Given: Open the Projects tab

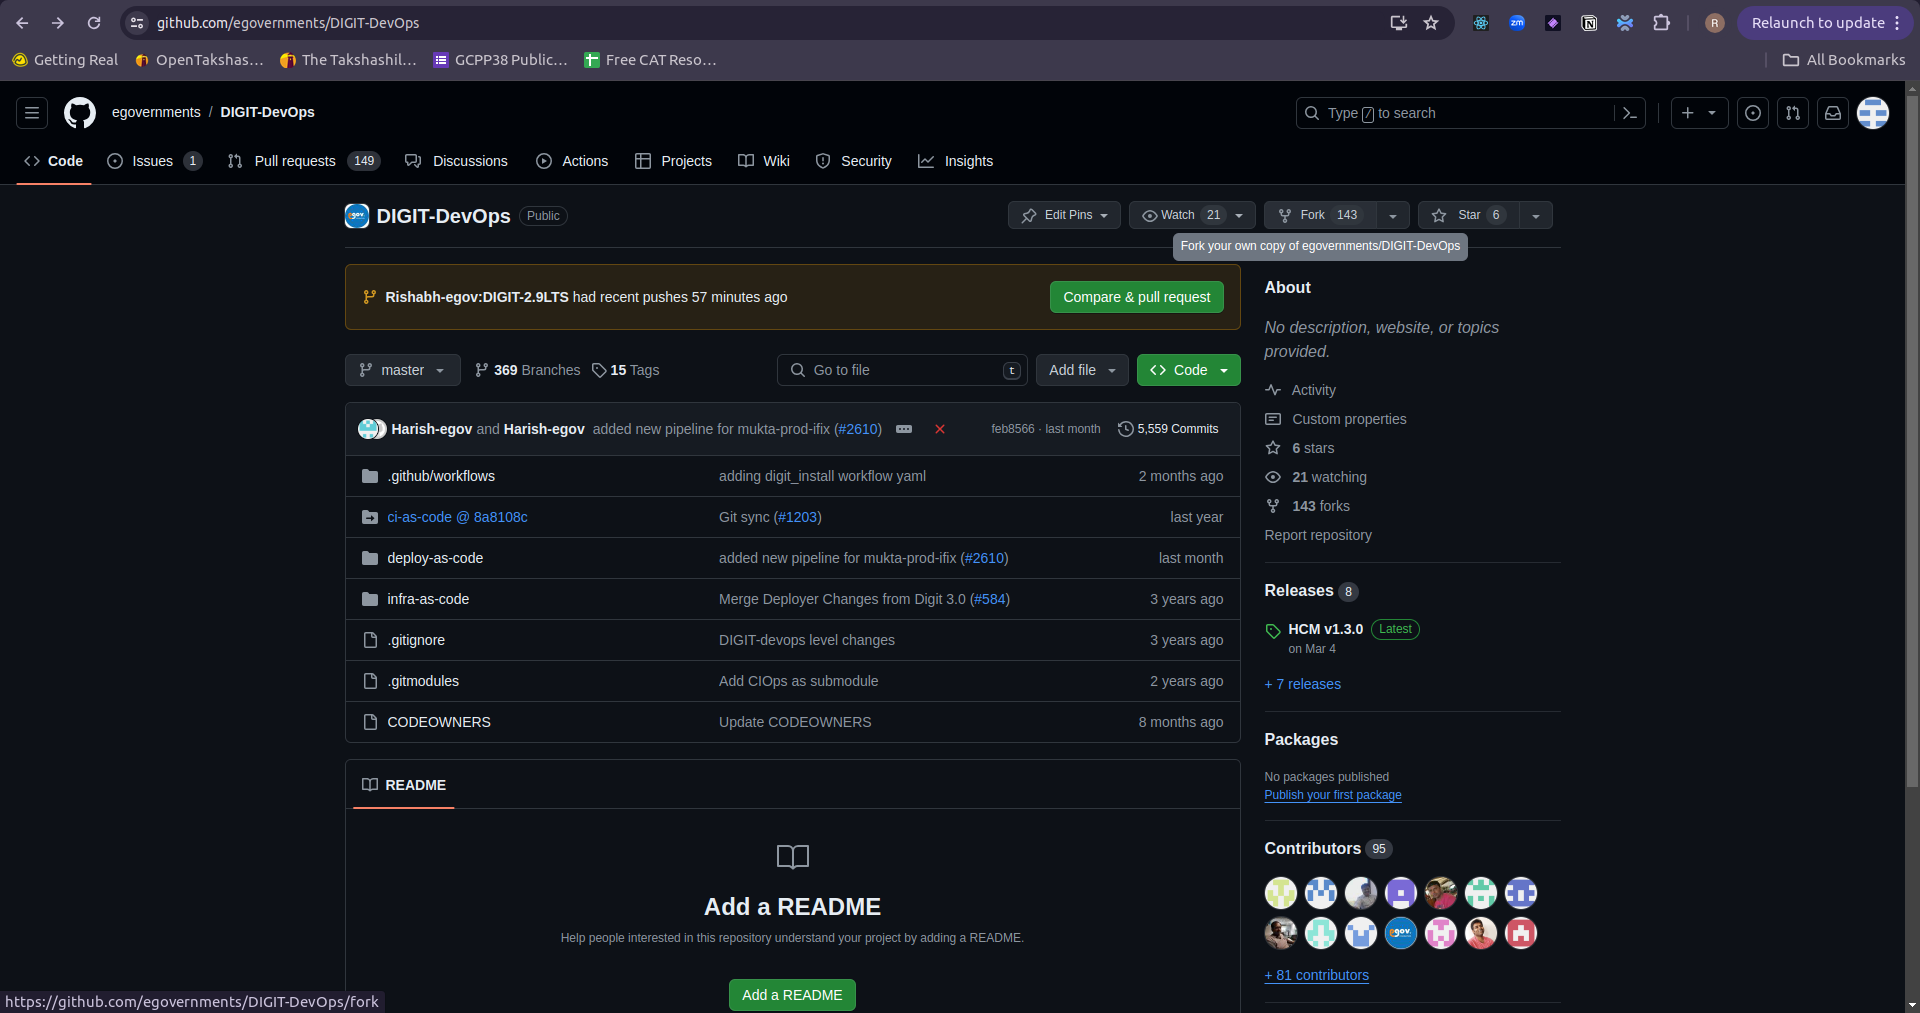Looking at the screenshot, I should click(674, 161).
